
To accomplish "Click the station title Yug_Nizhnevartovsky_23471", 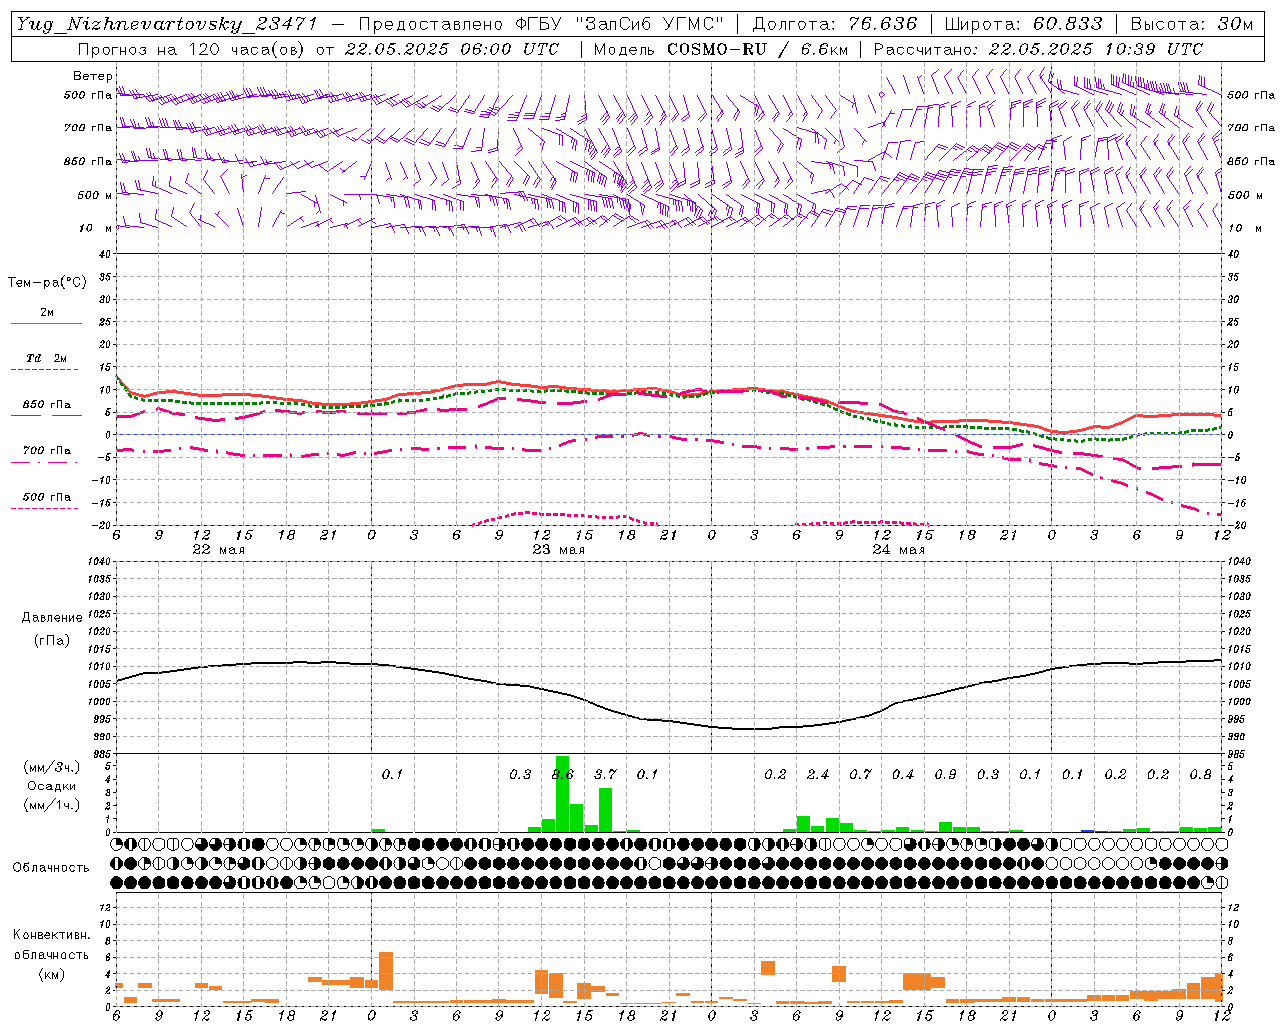I will [167, 24].
